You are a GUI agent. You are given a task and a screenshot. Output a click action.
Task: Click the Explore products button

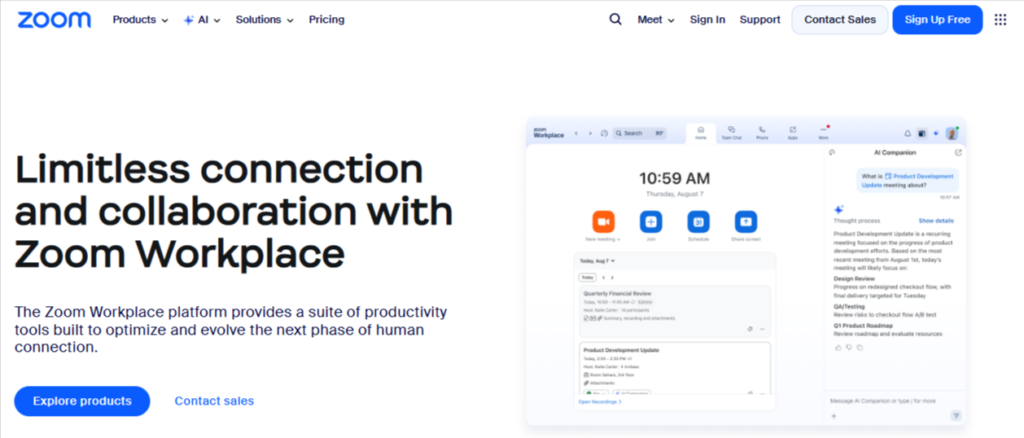[82, 401]
